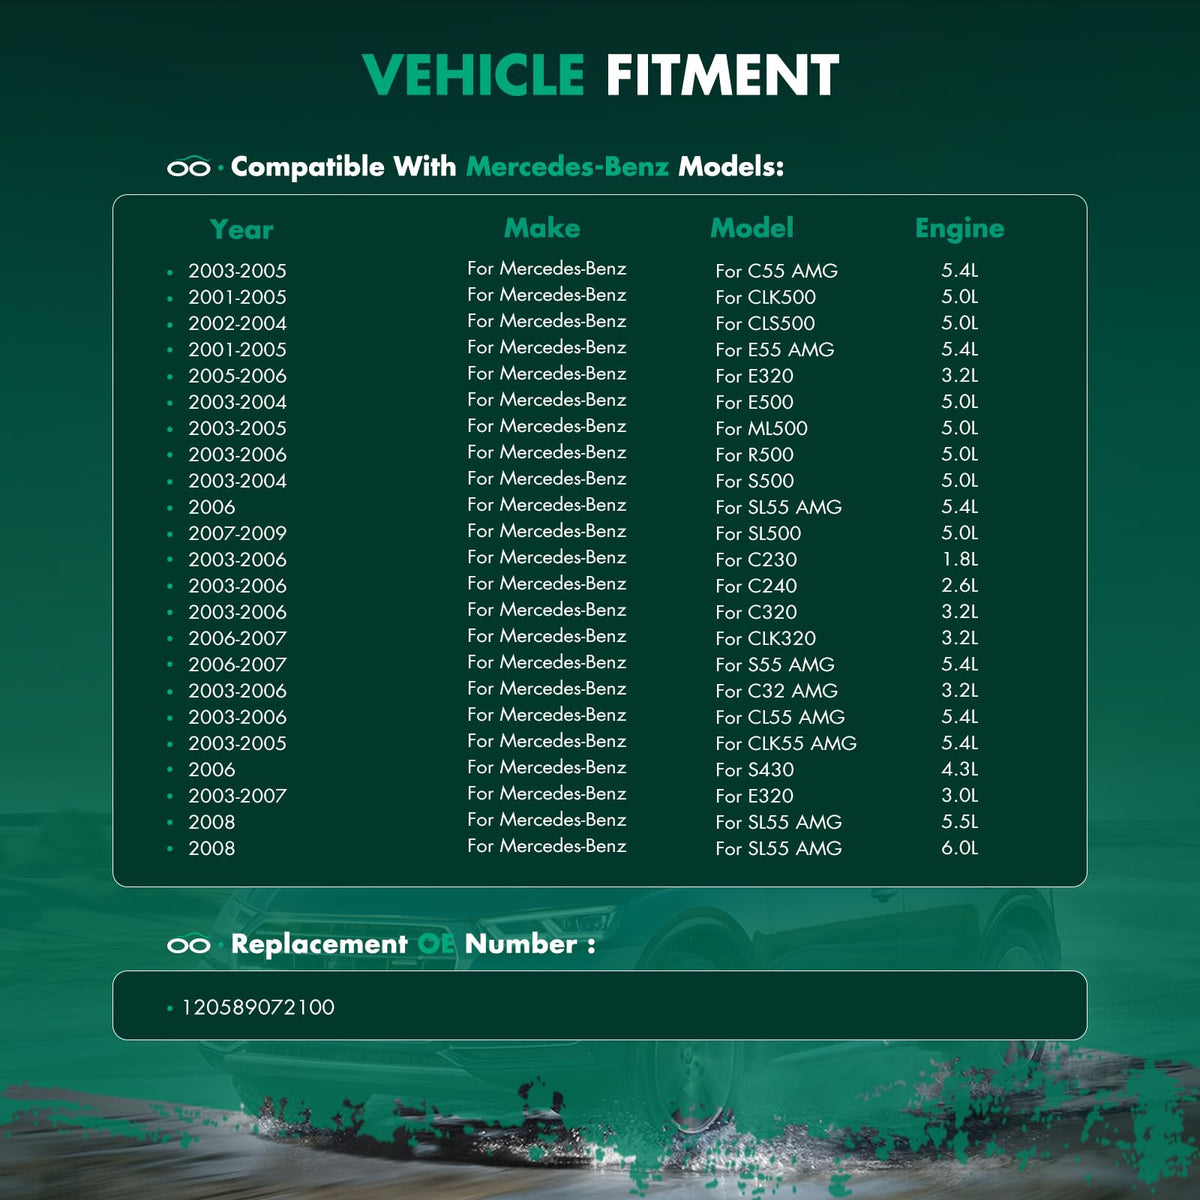
Task: Click For Mercedes-Benz in the C55 AMG row
Action: click(x=547, y=268)
